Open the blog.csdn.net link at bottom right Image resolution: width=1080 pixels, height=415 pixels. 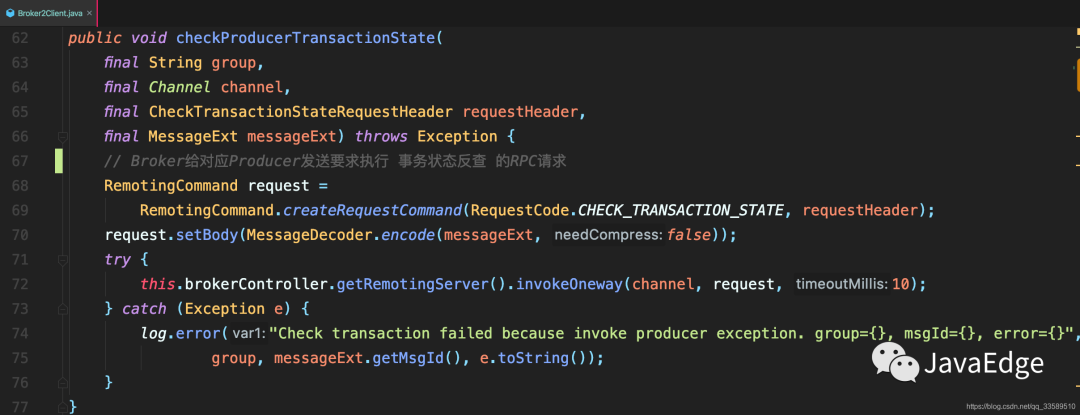(x=1021, y=407)
